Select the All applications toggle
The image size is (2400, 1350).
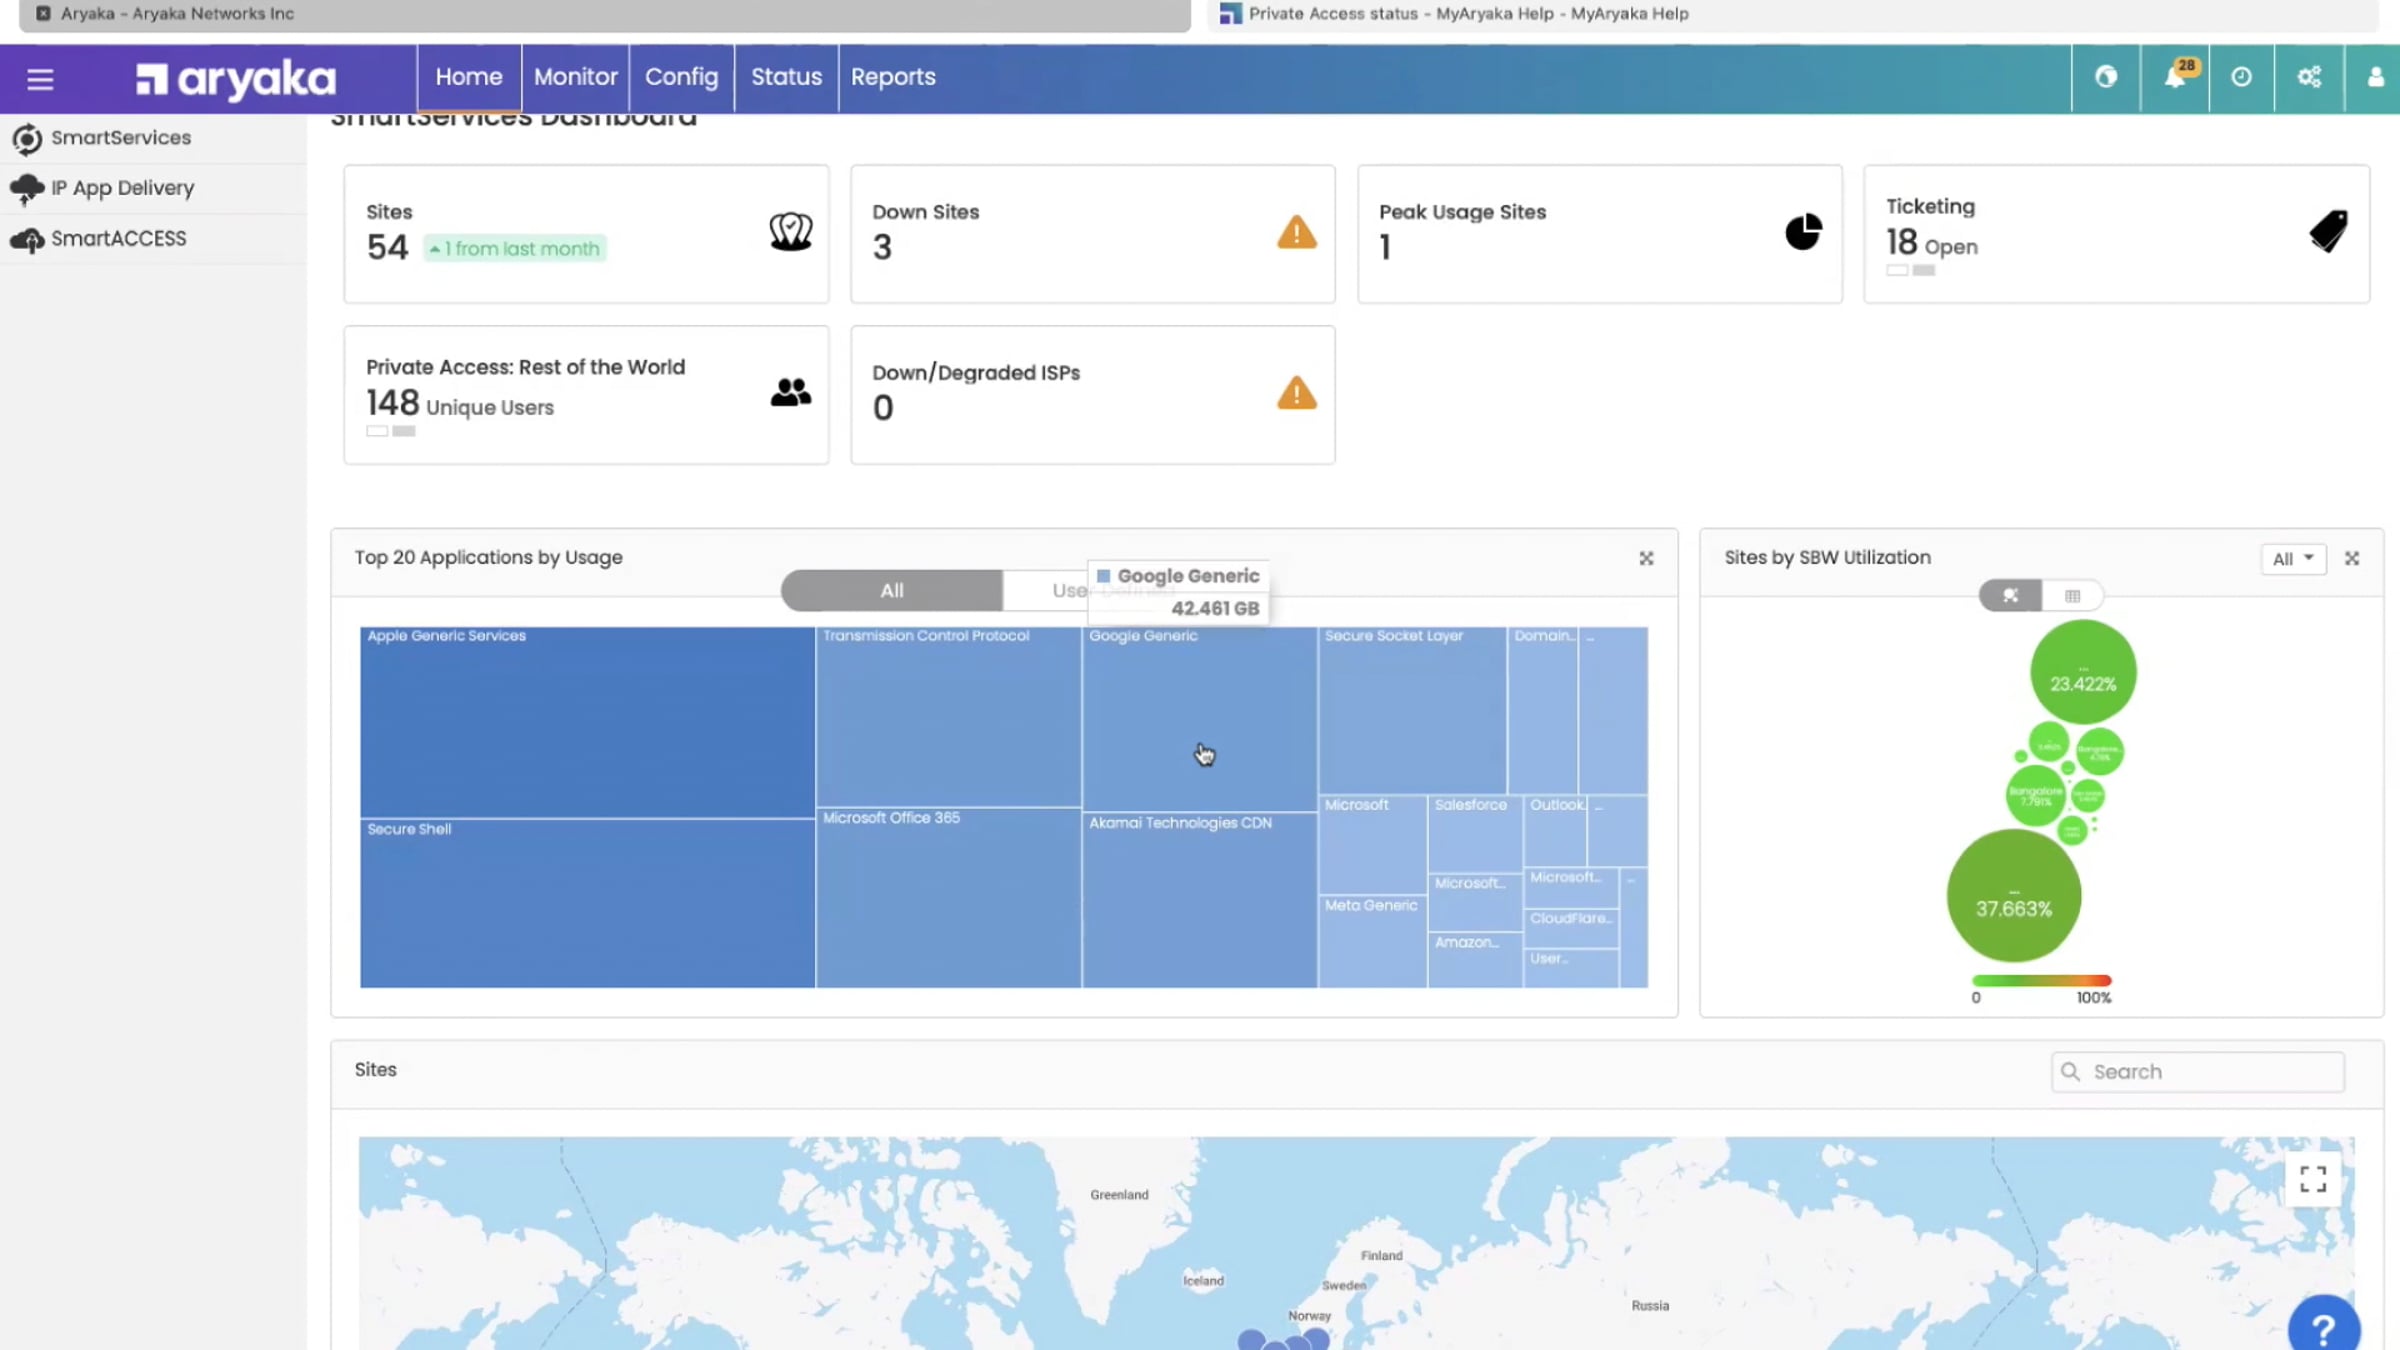pyautogui.click(x=891, y=591)
